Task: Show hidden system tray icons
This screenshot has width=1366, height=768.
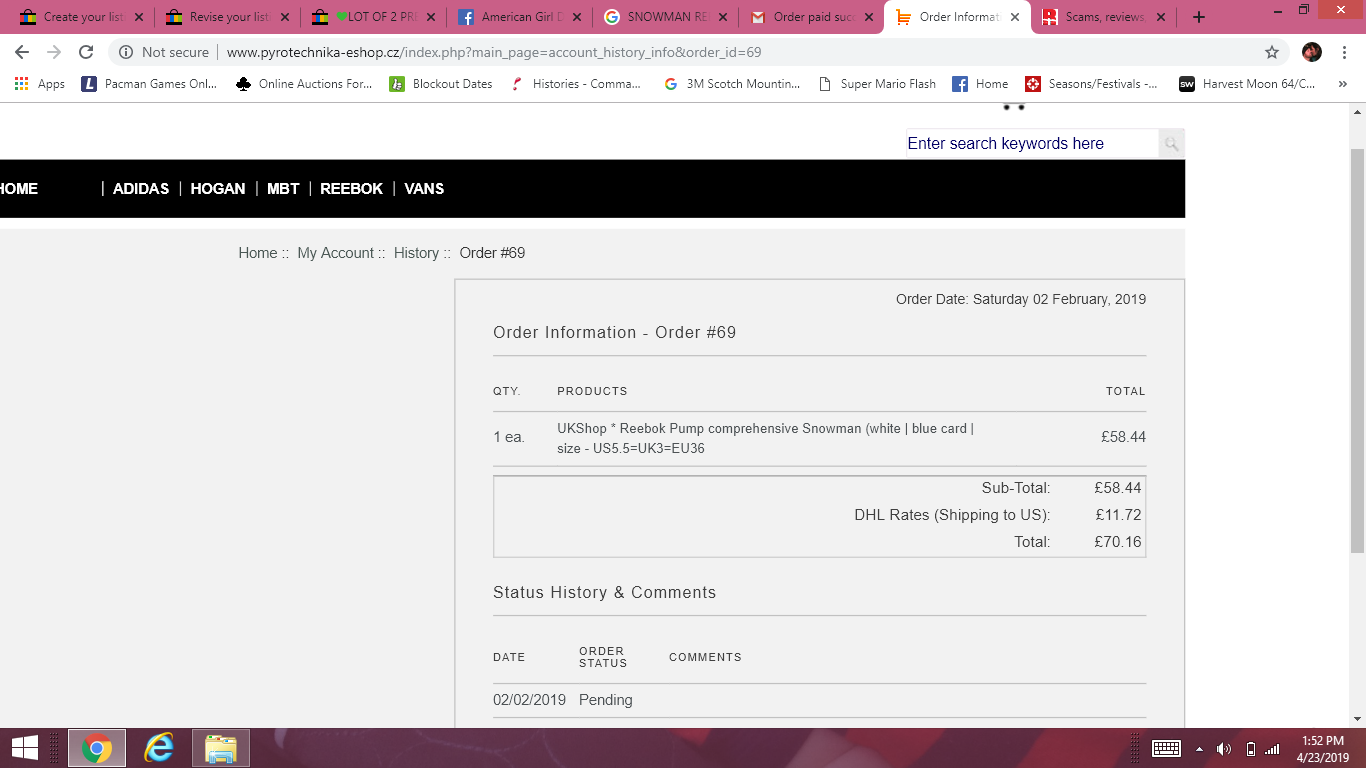Action: (1200, 748)
